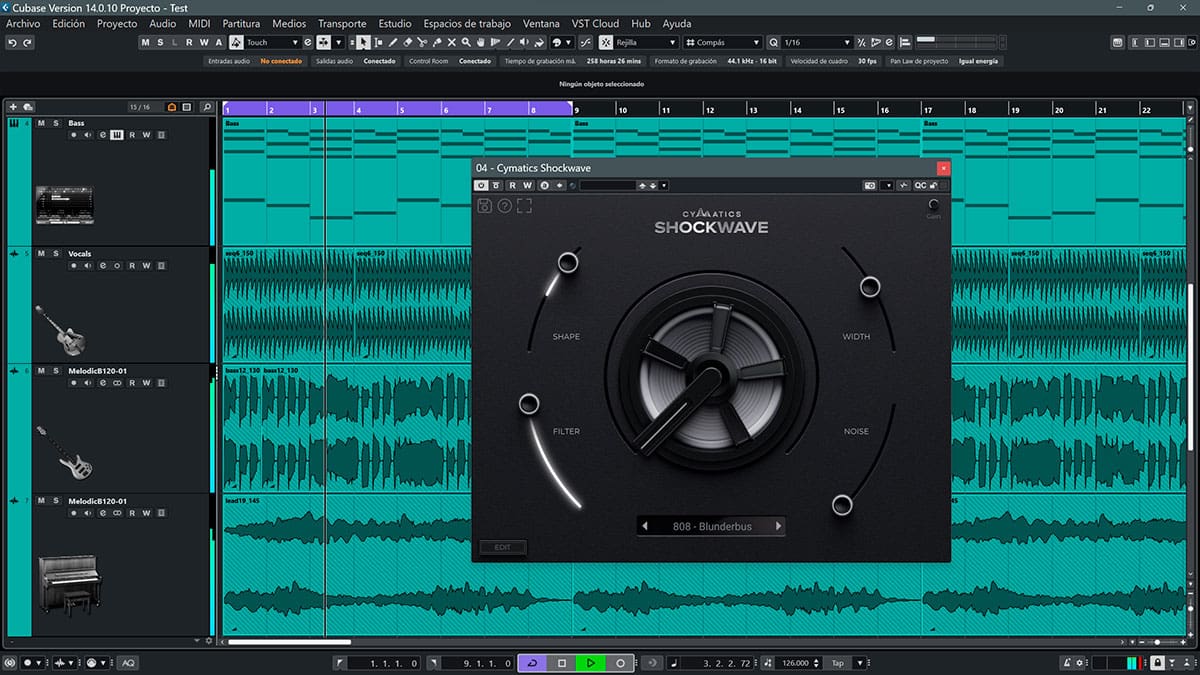
Task: Select the Zoom magnifier tool
Action: 466,42
